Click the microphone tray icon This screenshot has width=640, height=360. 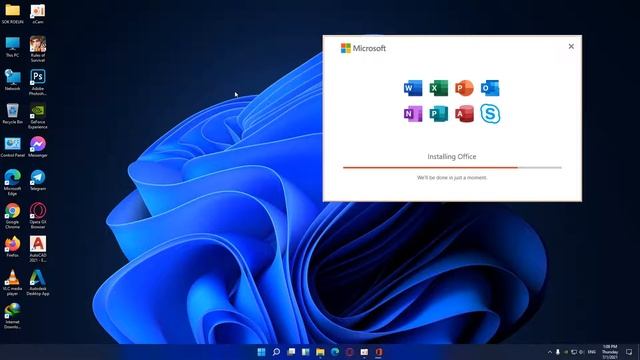tap(558, 352)
